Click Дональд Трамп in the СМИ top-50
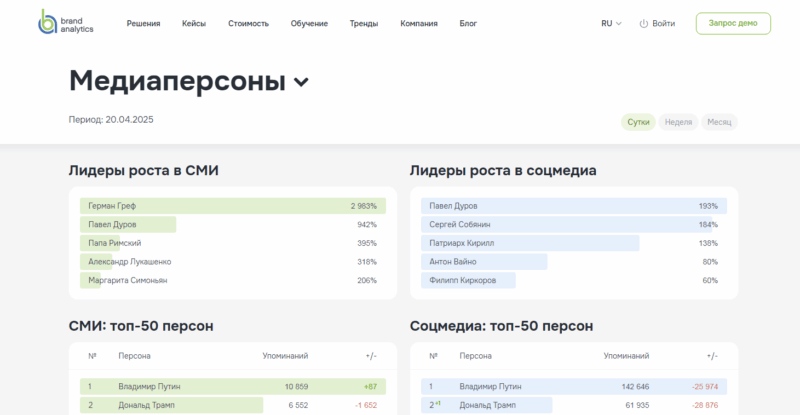This screenshot has width=800, height=415. point(146,405)
